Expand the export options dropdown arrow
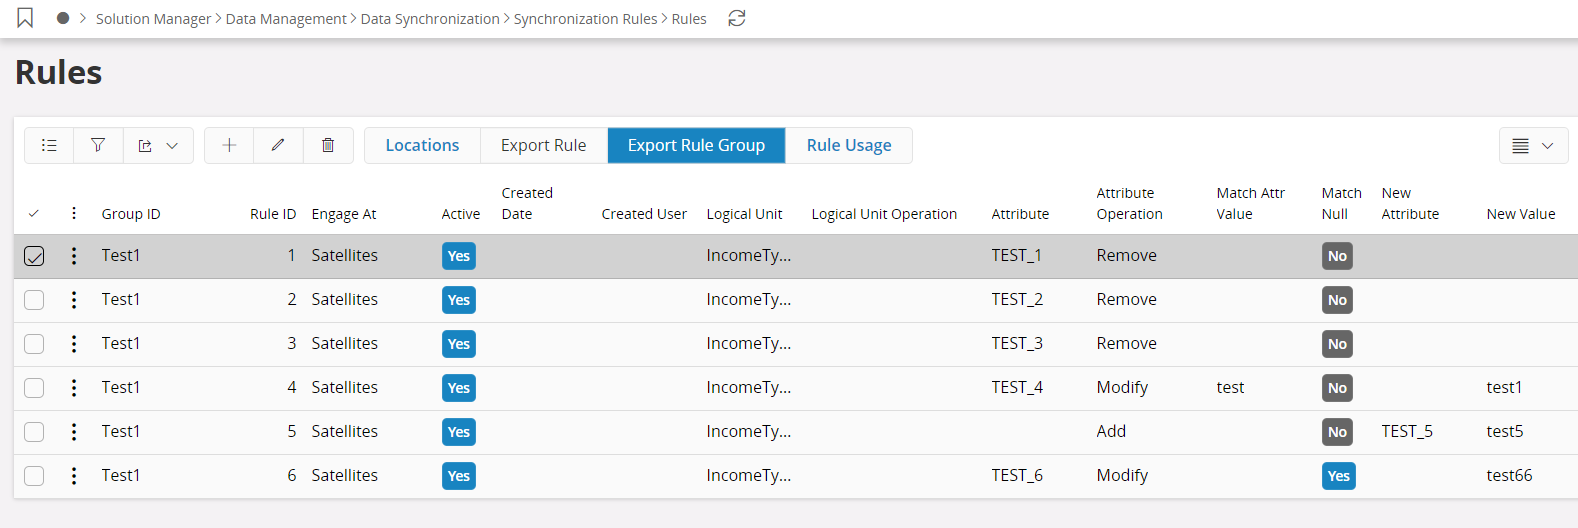This screenshot has width=1578, height=528. [172, 145]
